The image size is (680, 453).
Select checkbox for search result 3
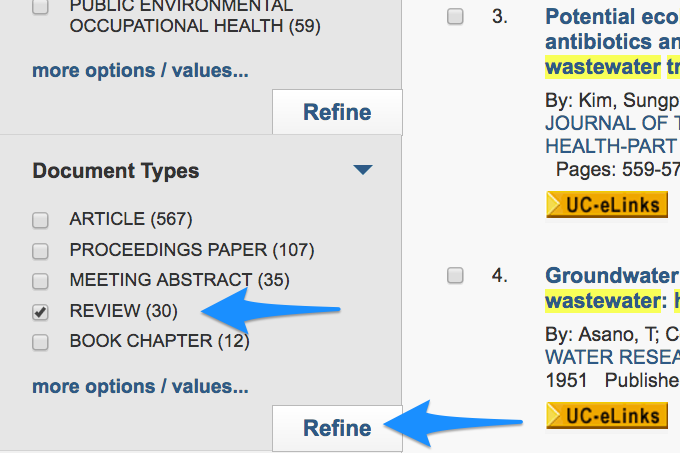point(455,16)
